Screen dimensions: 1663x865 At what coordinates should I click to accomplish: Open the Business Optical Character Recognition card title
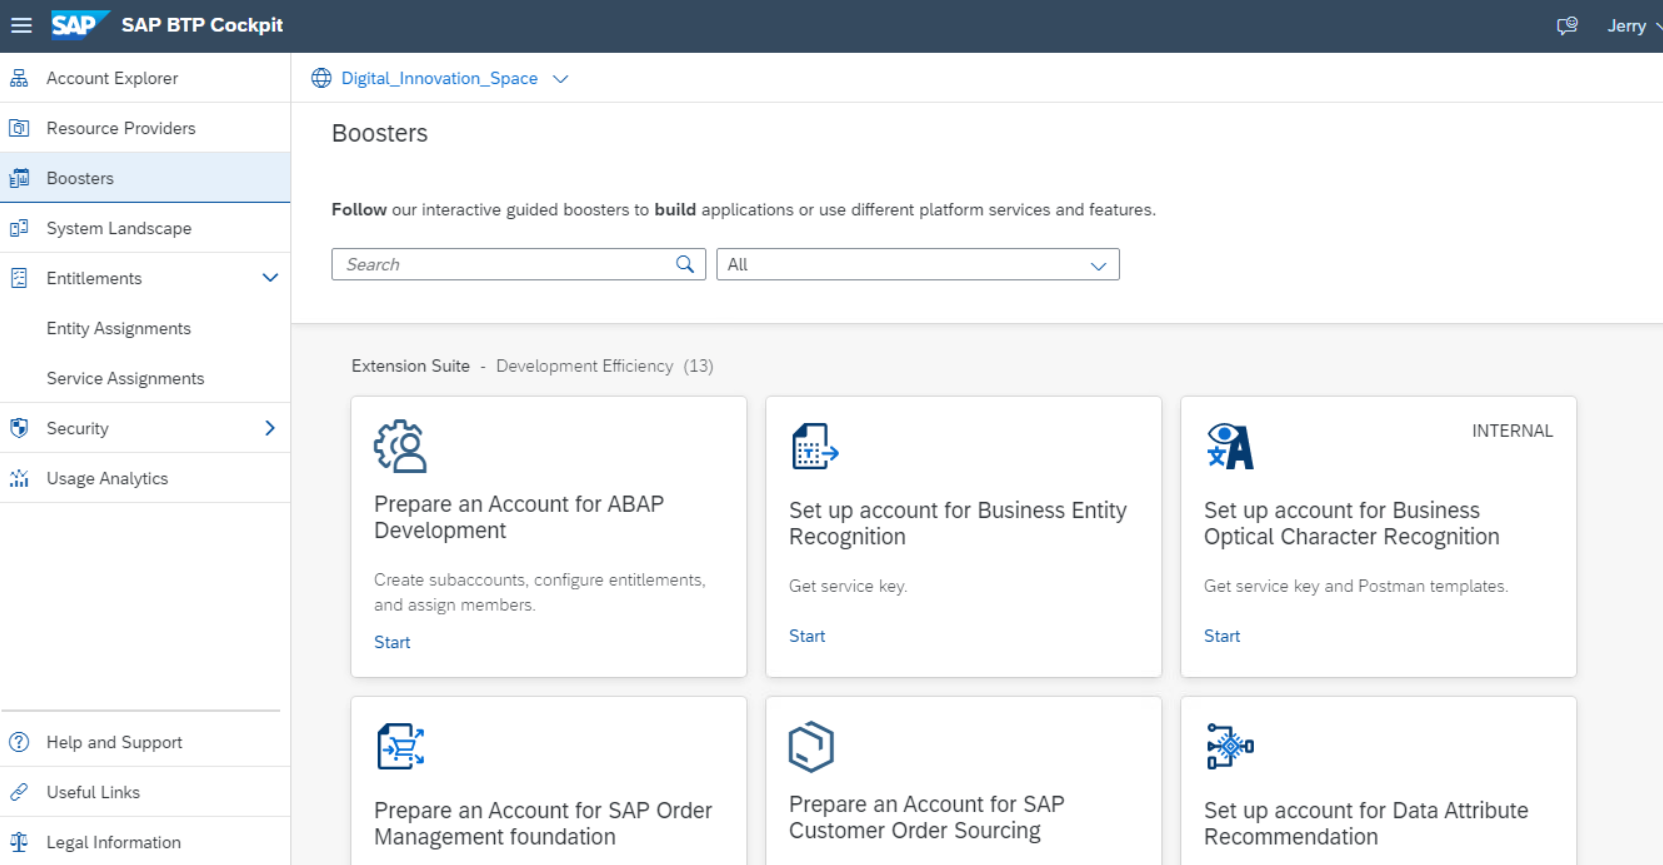click(1352, 523)
